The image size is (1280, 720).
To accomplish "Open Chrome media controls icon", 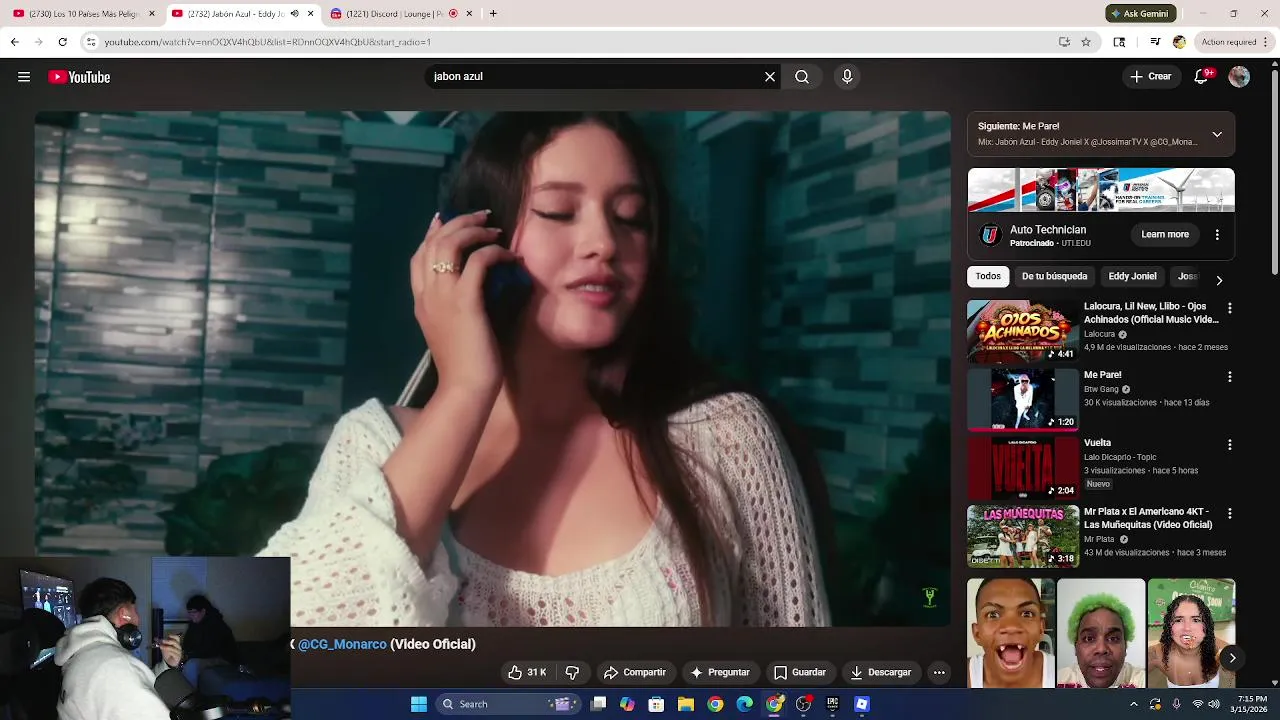I will 1155,42.
